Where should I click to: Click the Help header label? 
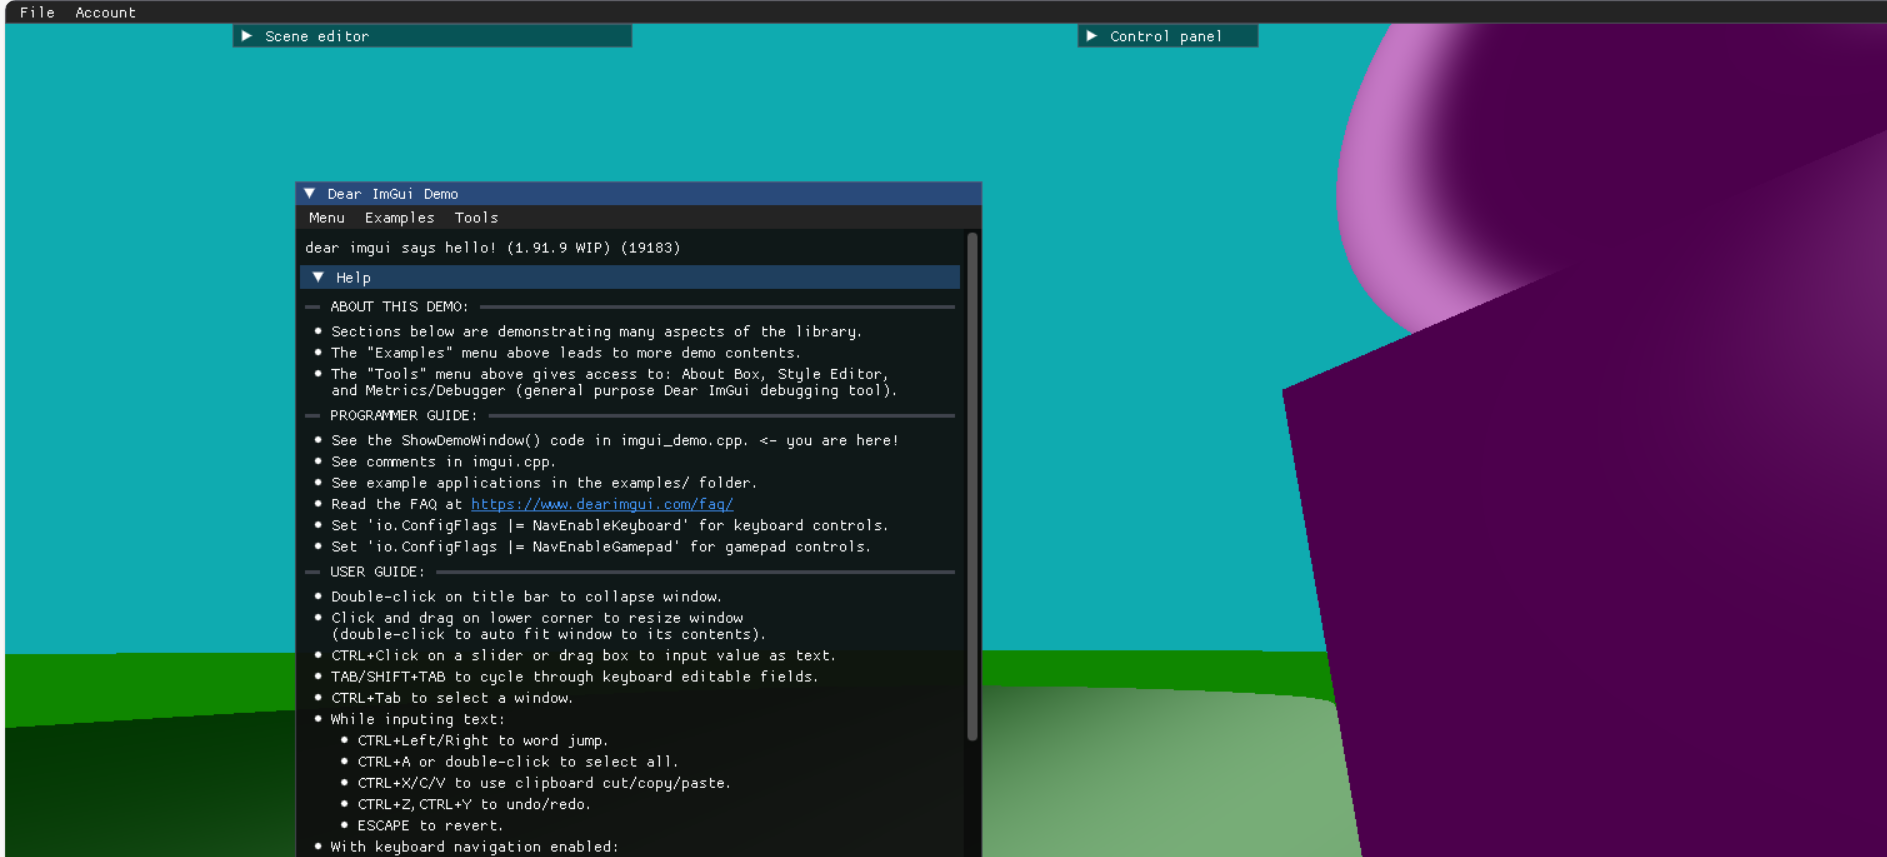click(353, 278)
